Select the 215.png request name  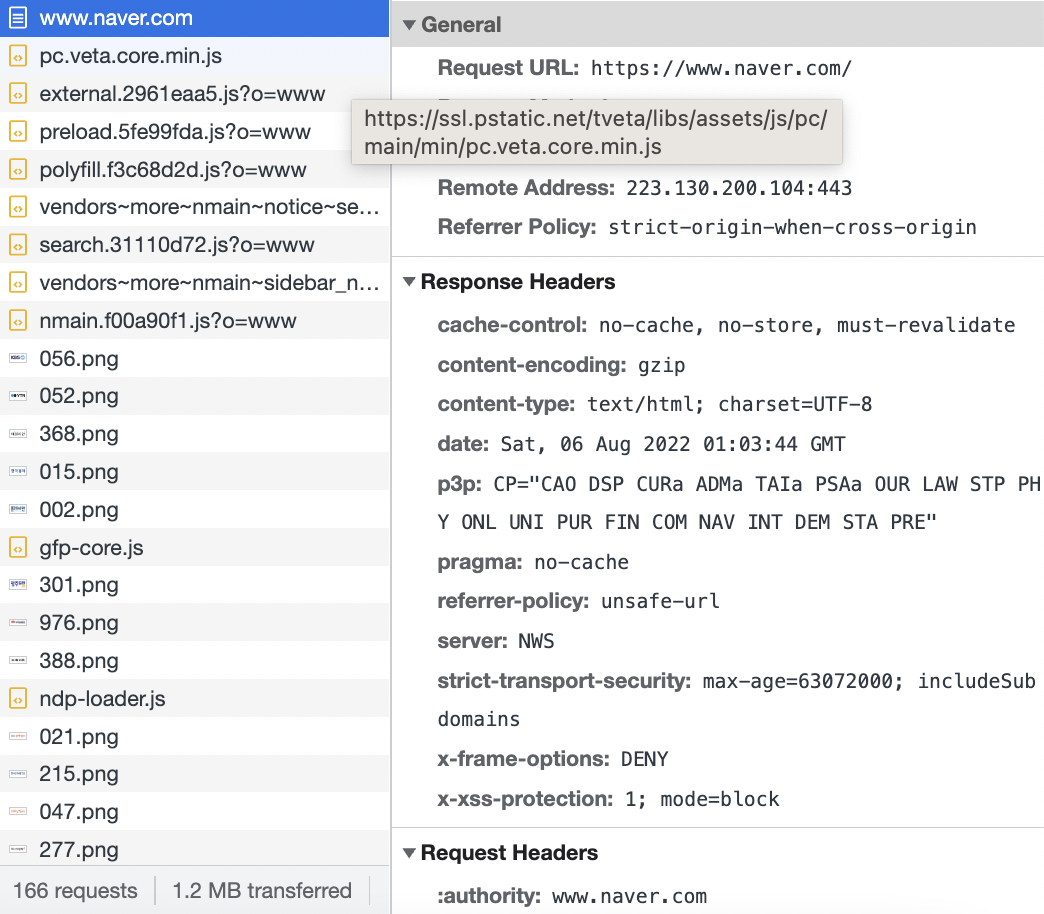pos(79,774)
